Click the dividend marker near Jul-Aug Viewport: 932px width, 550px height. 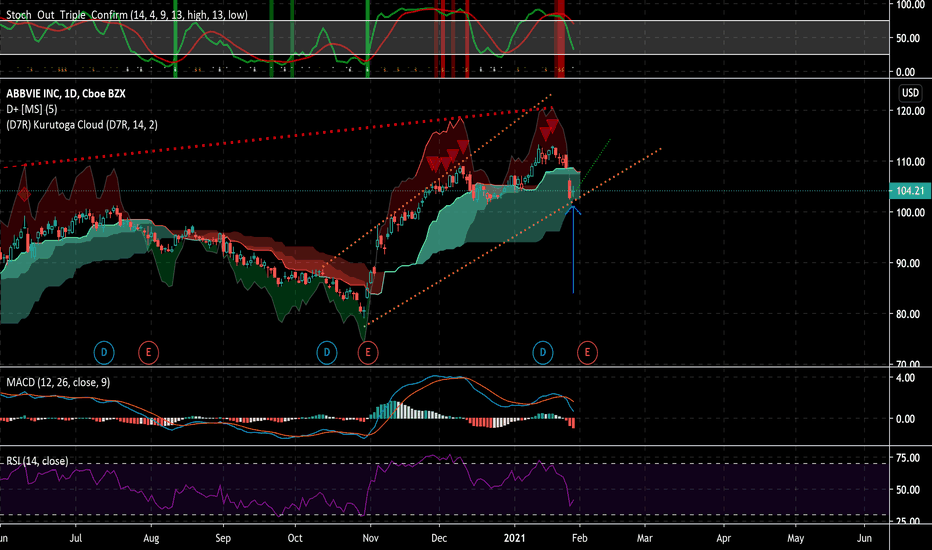point(103,353)
